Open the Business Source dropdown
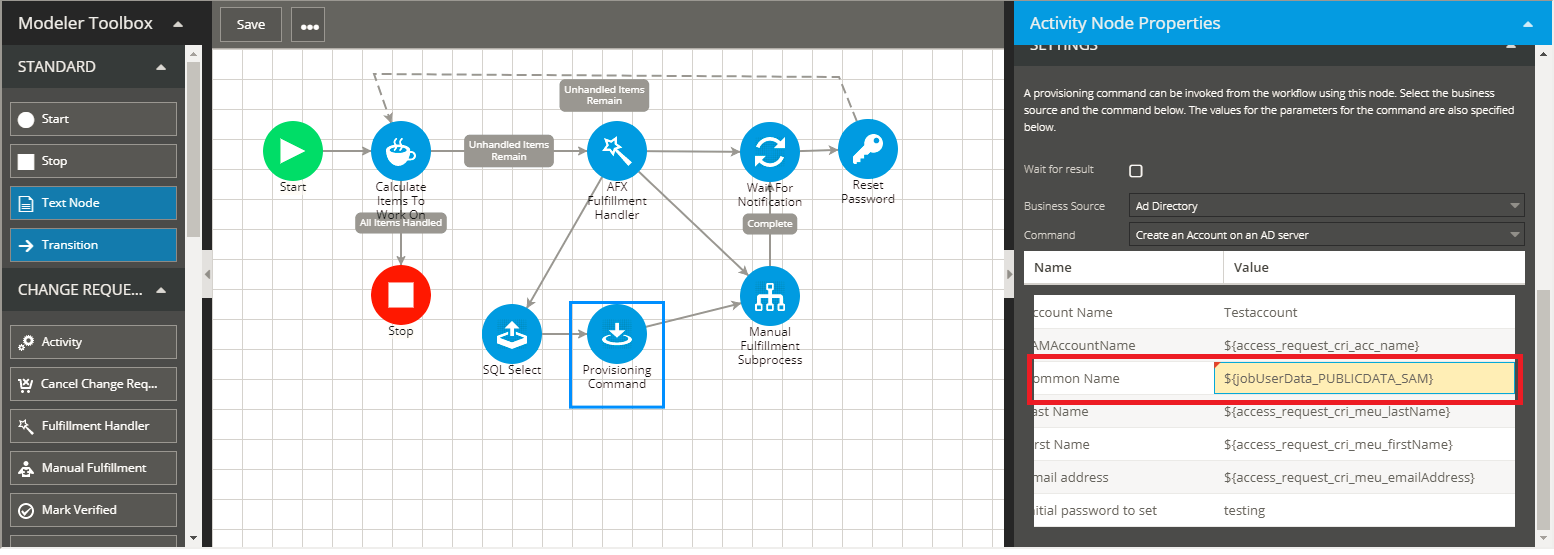The image size is (1554, 555). pos(1327,206)
